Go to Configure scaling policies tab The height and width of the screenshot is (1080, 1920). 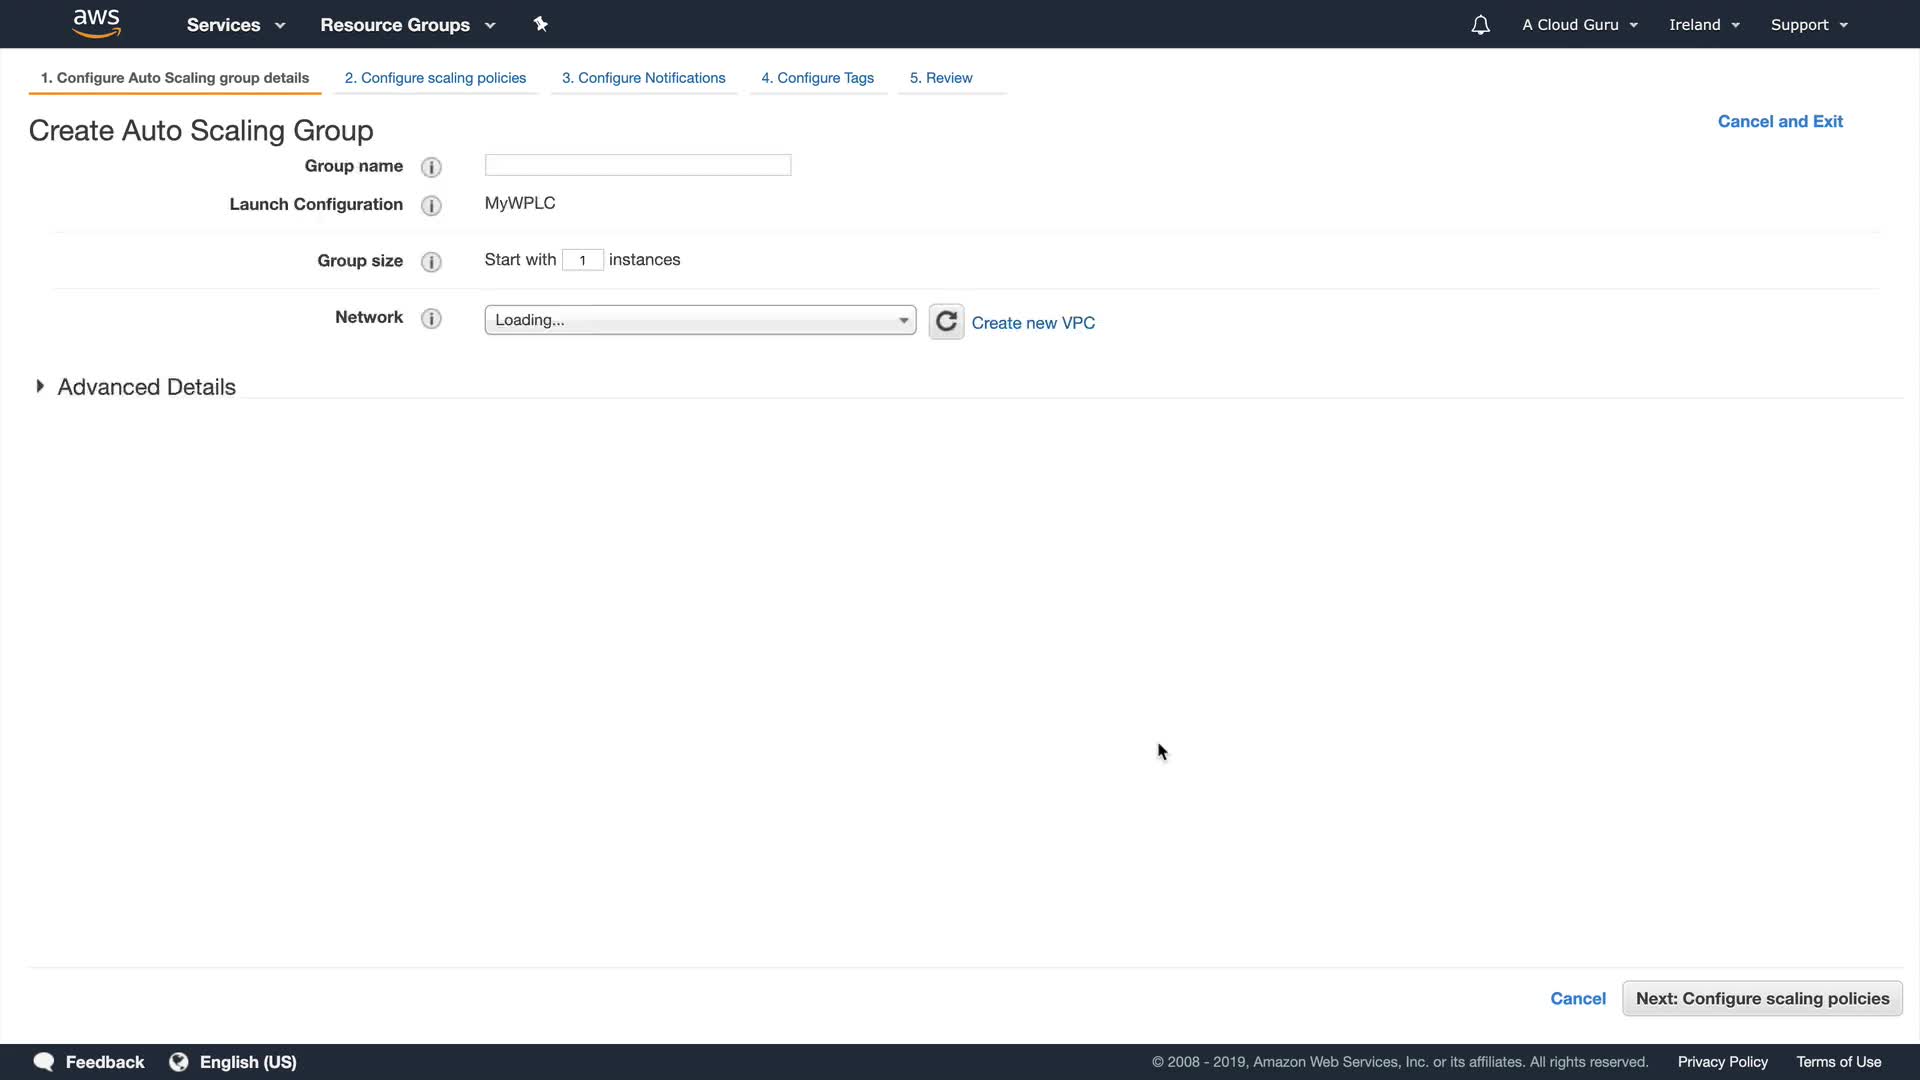click(x=435, y=78)
